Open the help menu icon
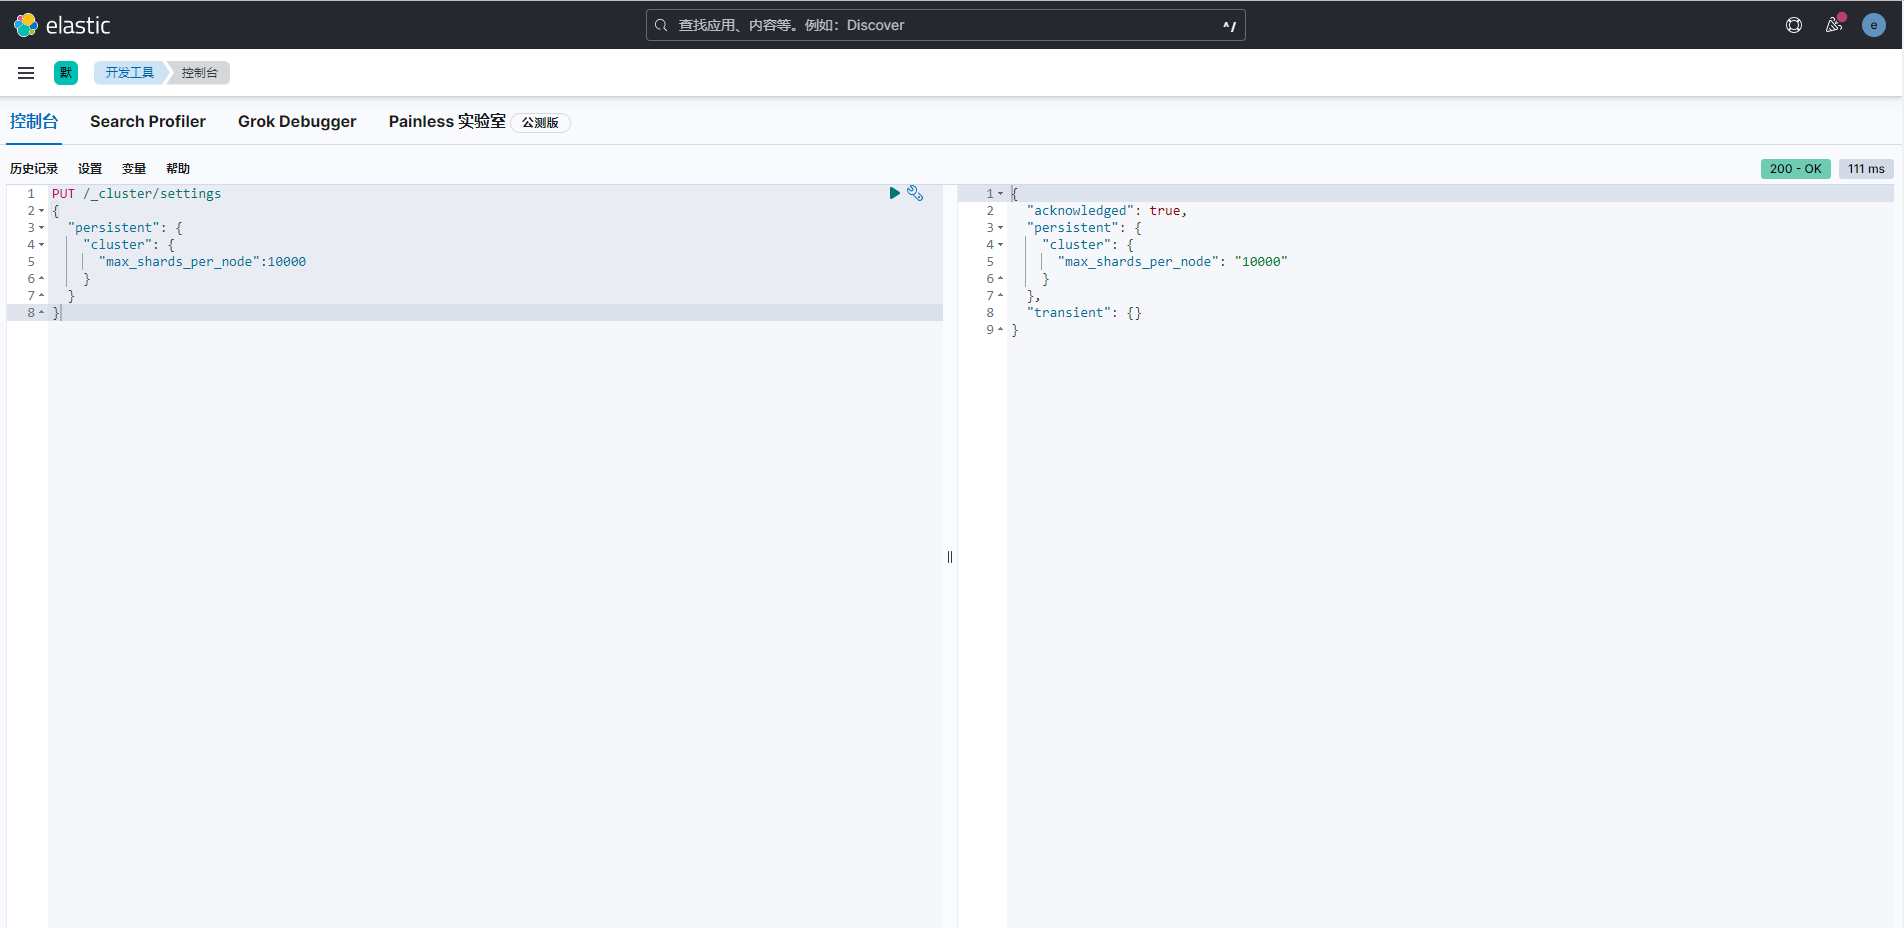The height and width of the screenshot is (928, 1904). pos(1794,25)
